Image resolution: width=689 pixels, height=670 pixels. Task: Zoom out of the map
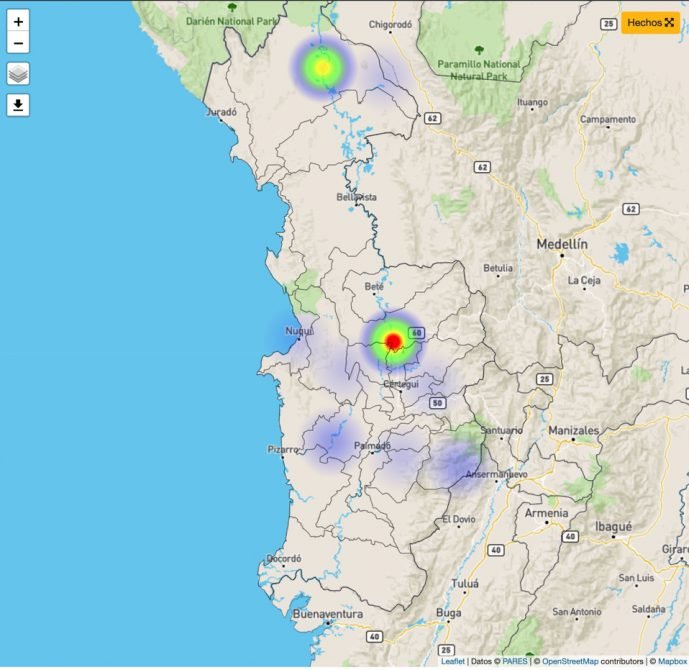coord(18,43)
